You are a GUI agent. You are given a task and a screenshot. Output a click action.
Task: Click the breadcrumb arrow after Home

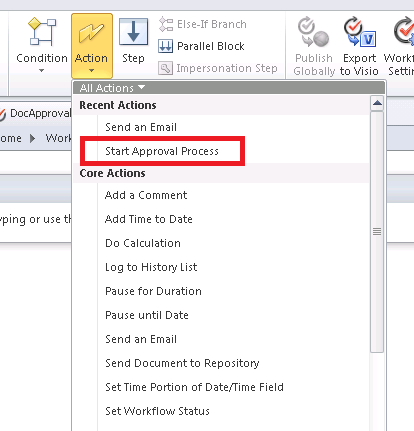[32, 138]
